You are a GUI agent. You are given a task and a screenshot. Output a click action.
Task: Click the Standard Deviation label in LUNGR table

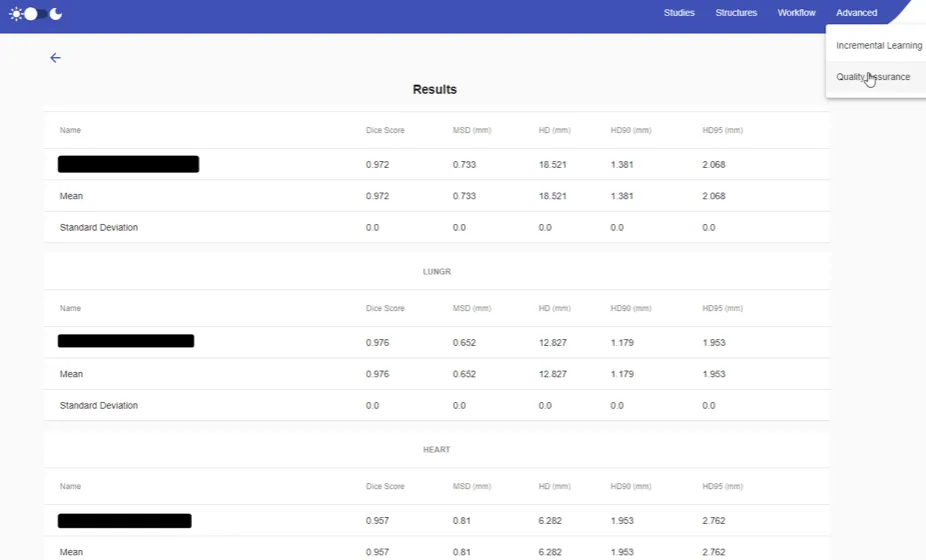click(99, 405)
